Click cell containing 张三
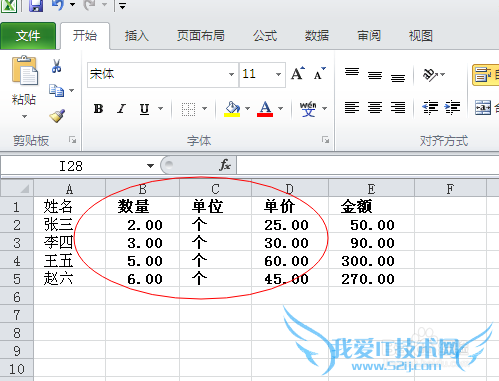 [x=69, y=225]
